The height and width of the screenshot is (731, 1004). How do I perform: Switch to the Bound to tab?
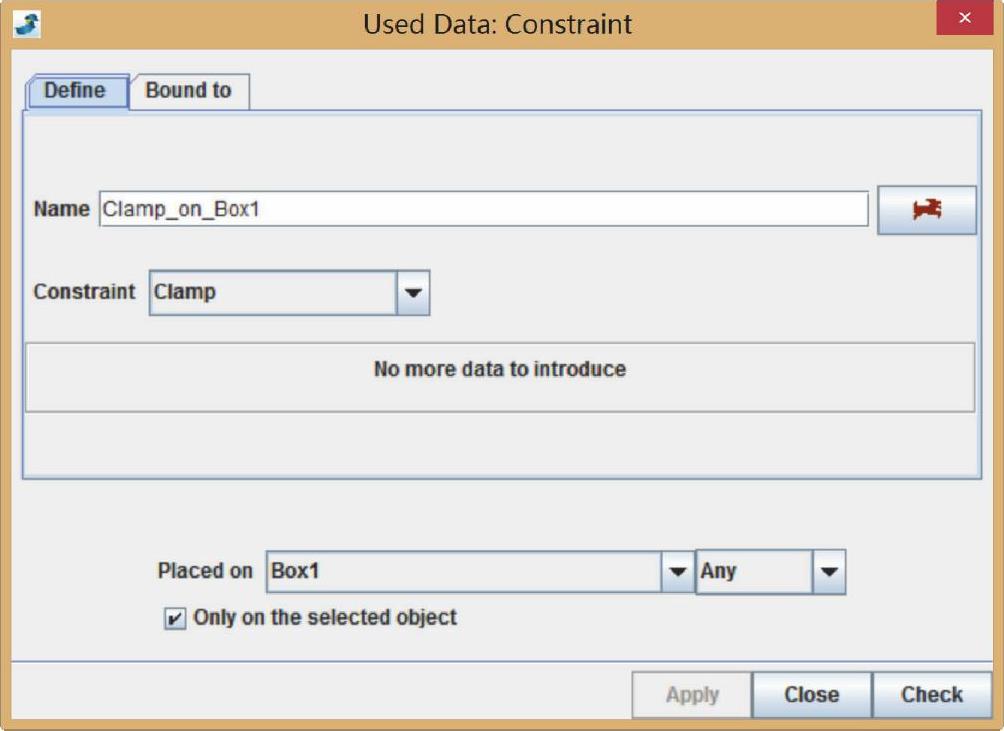pyautogui.click(x=189, y=91)
